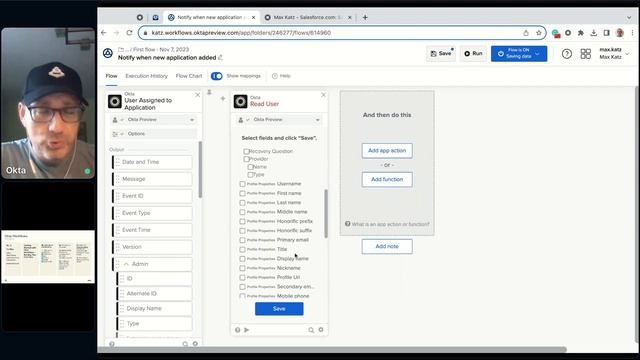640x360 pixels.
Task: Click the Add note button
Action: 387,247
